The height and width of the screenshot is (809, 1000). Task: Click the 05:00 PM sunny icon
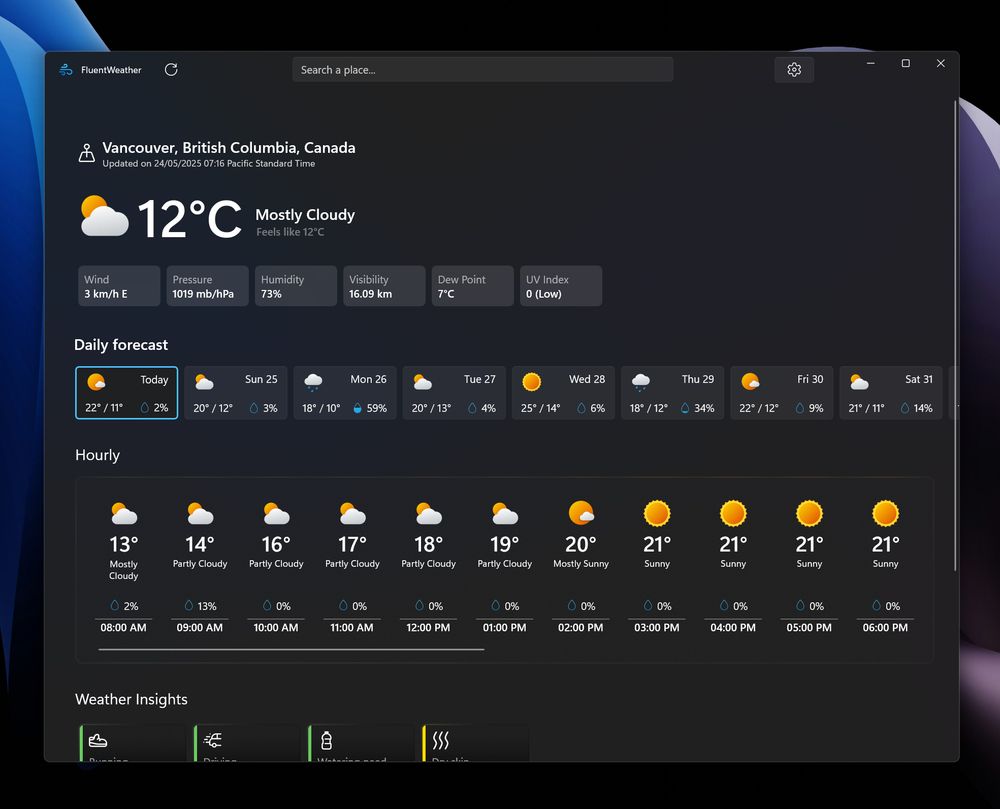click(809, 513)
